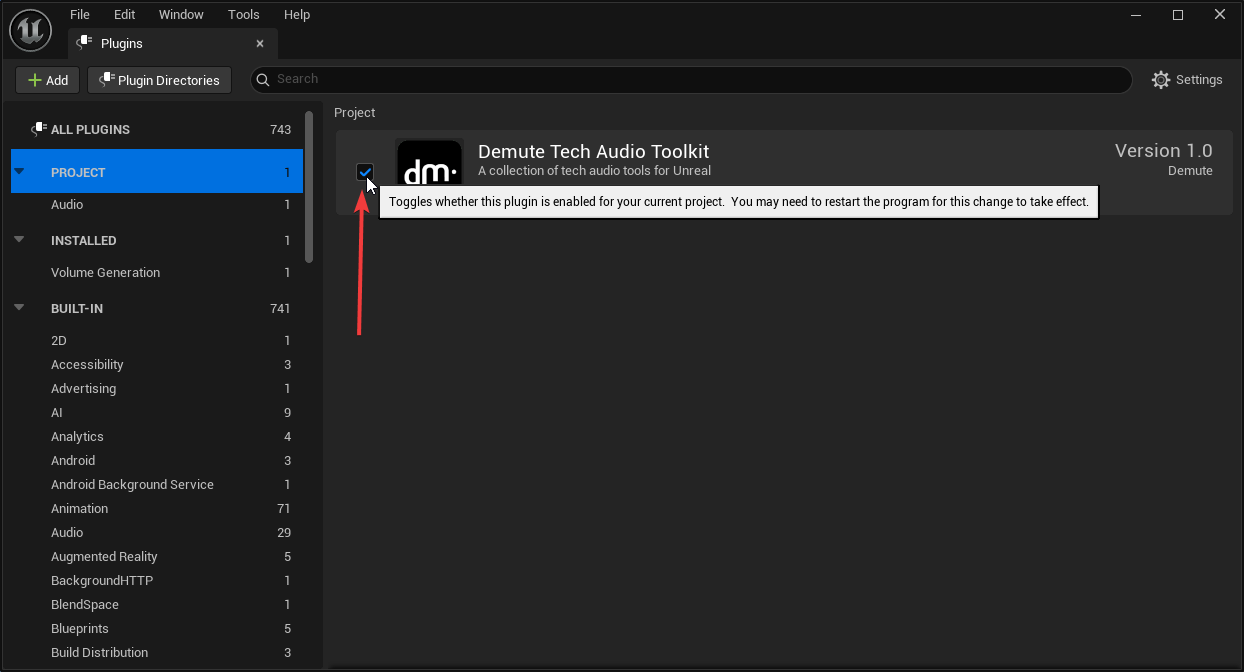1244x672 pixels.
Task: Click the Plugin Directories button
Action: pos(159,80)
